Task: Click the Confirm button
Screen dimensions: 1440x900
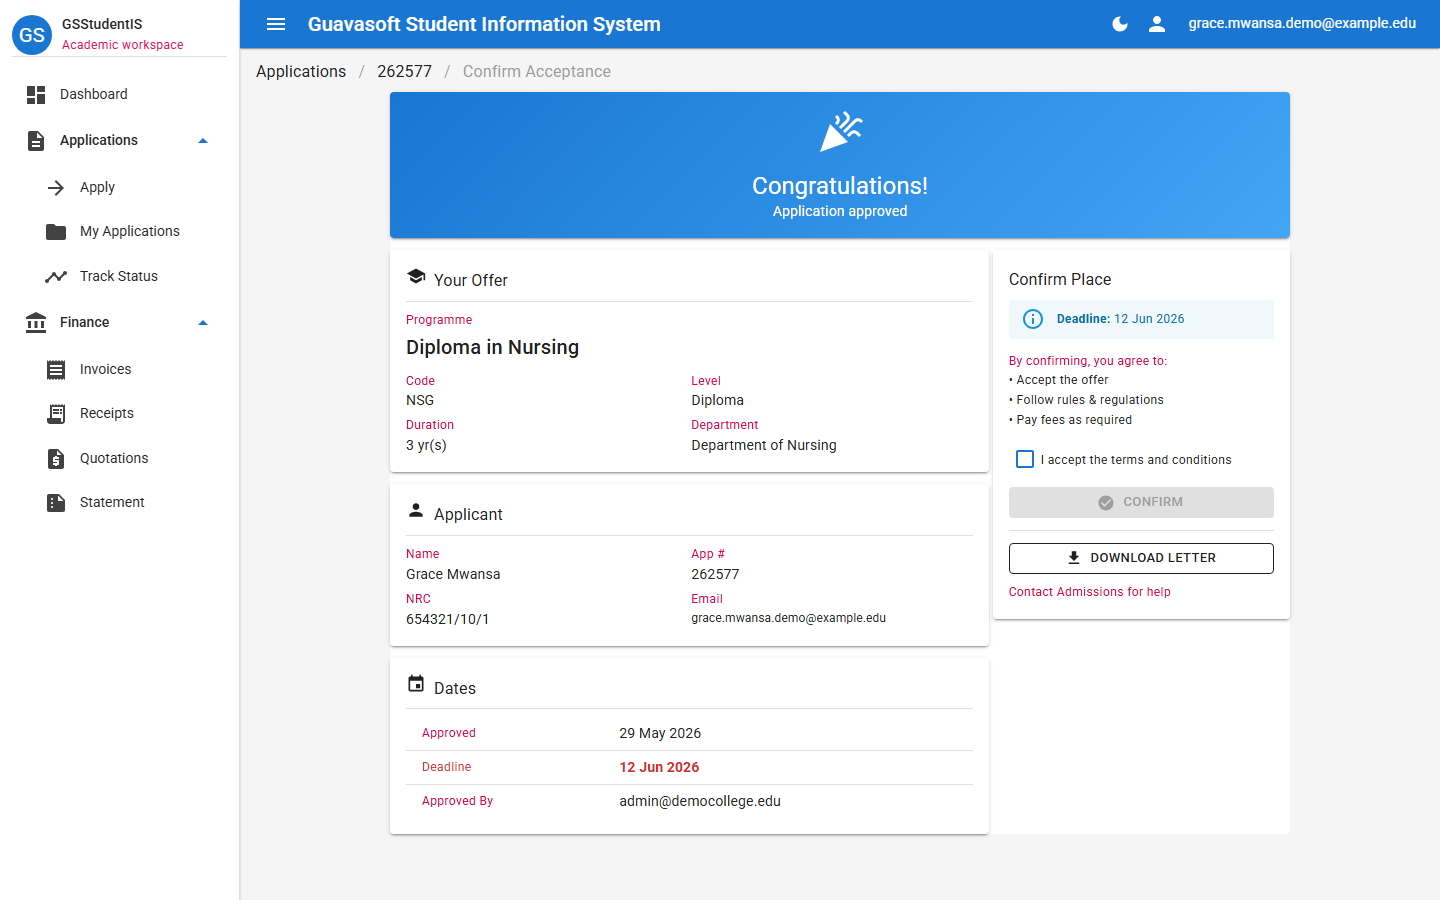Action: click(1141, 502)
